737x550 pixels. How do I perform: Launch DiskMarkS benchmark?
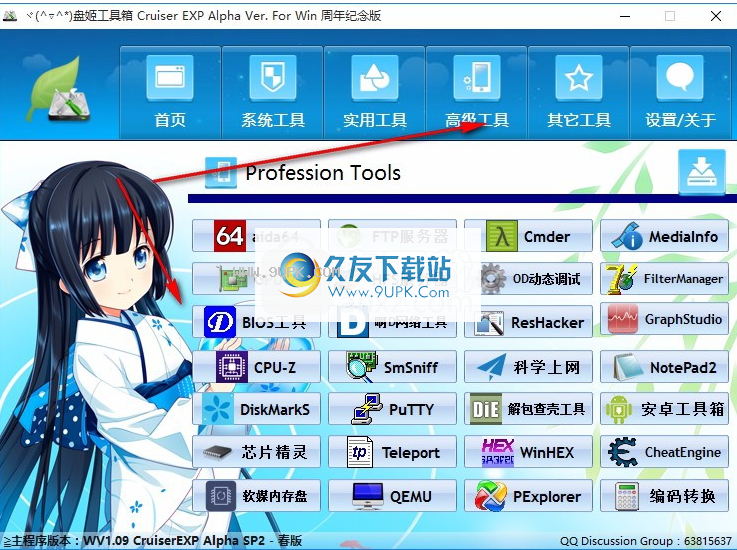tap(257, 409)
